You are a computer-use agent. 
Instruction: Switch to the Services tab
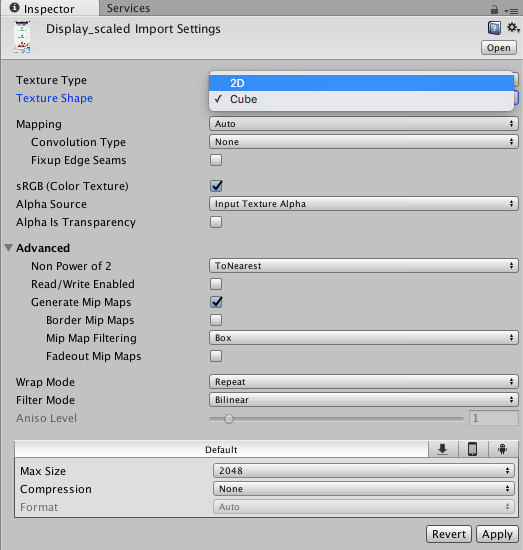128,8
